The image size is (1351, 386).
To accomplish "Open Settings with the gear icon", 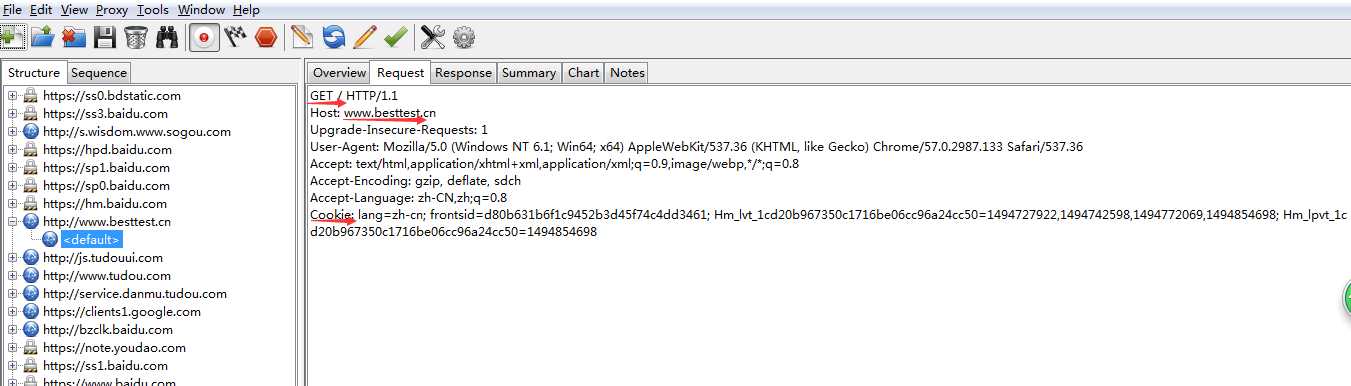I will coord(463,38).
